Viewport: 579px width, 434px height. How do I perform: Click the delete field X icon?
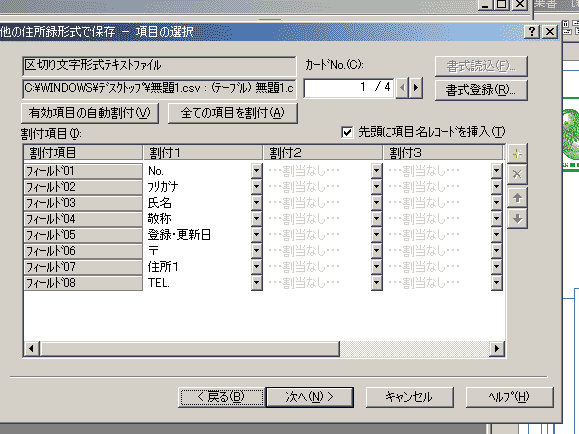pos(517,174)
